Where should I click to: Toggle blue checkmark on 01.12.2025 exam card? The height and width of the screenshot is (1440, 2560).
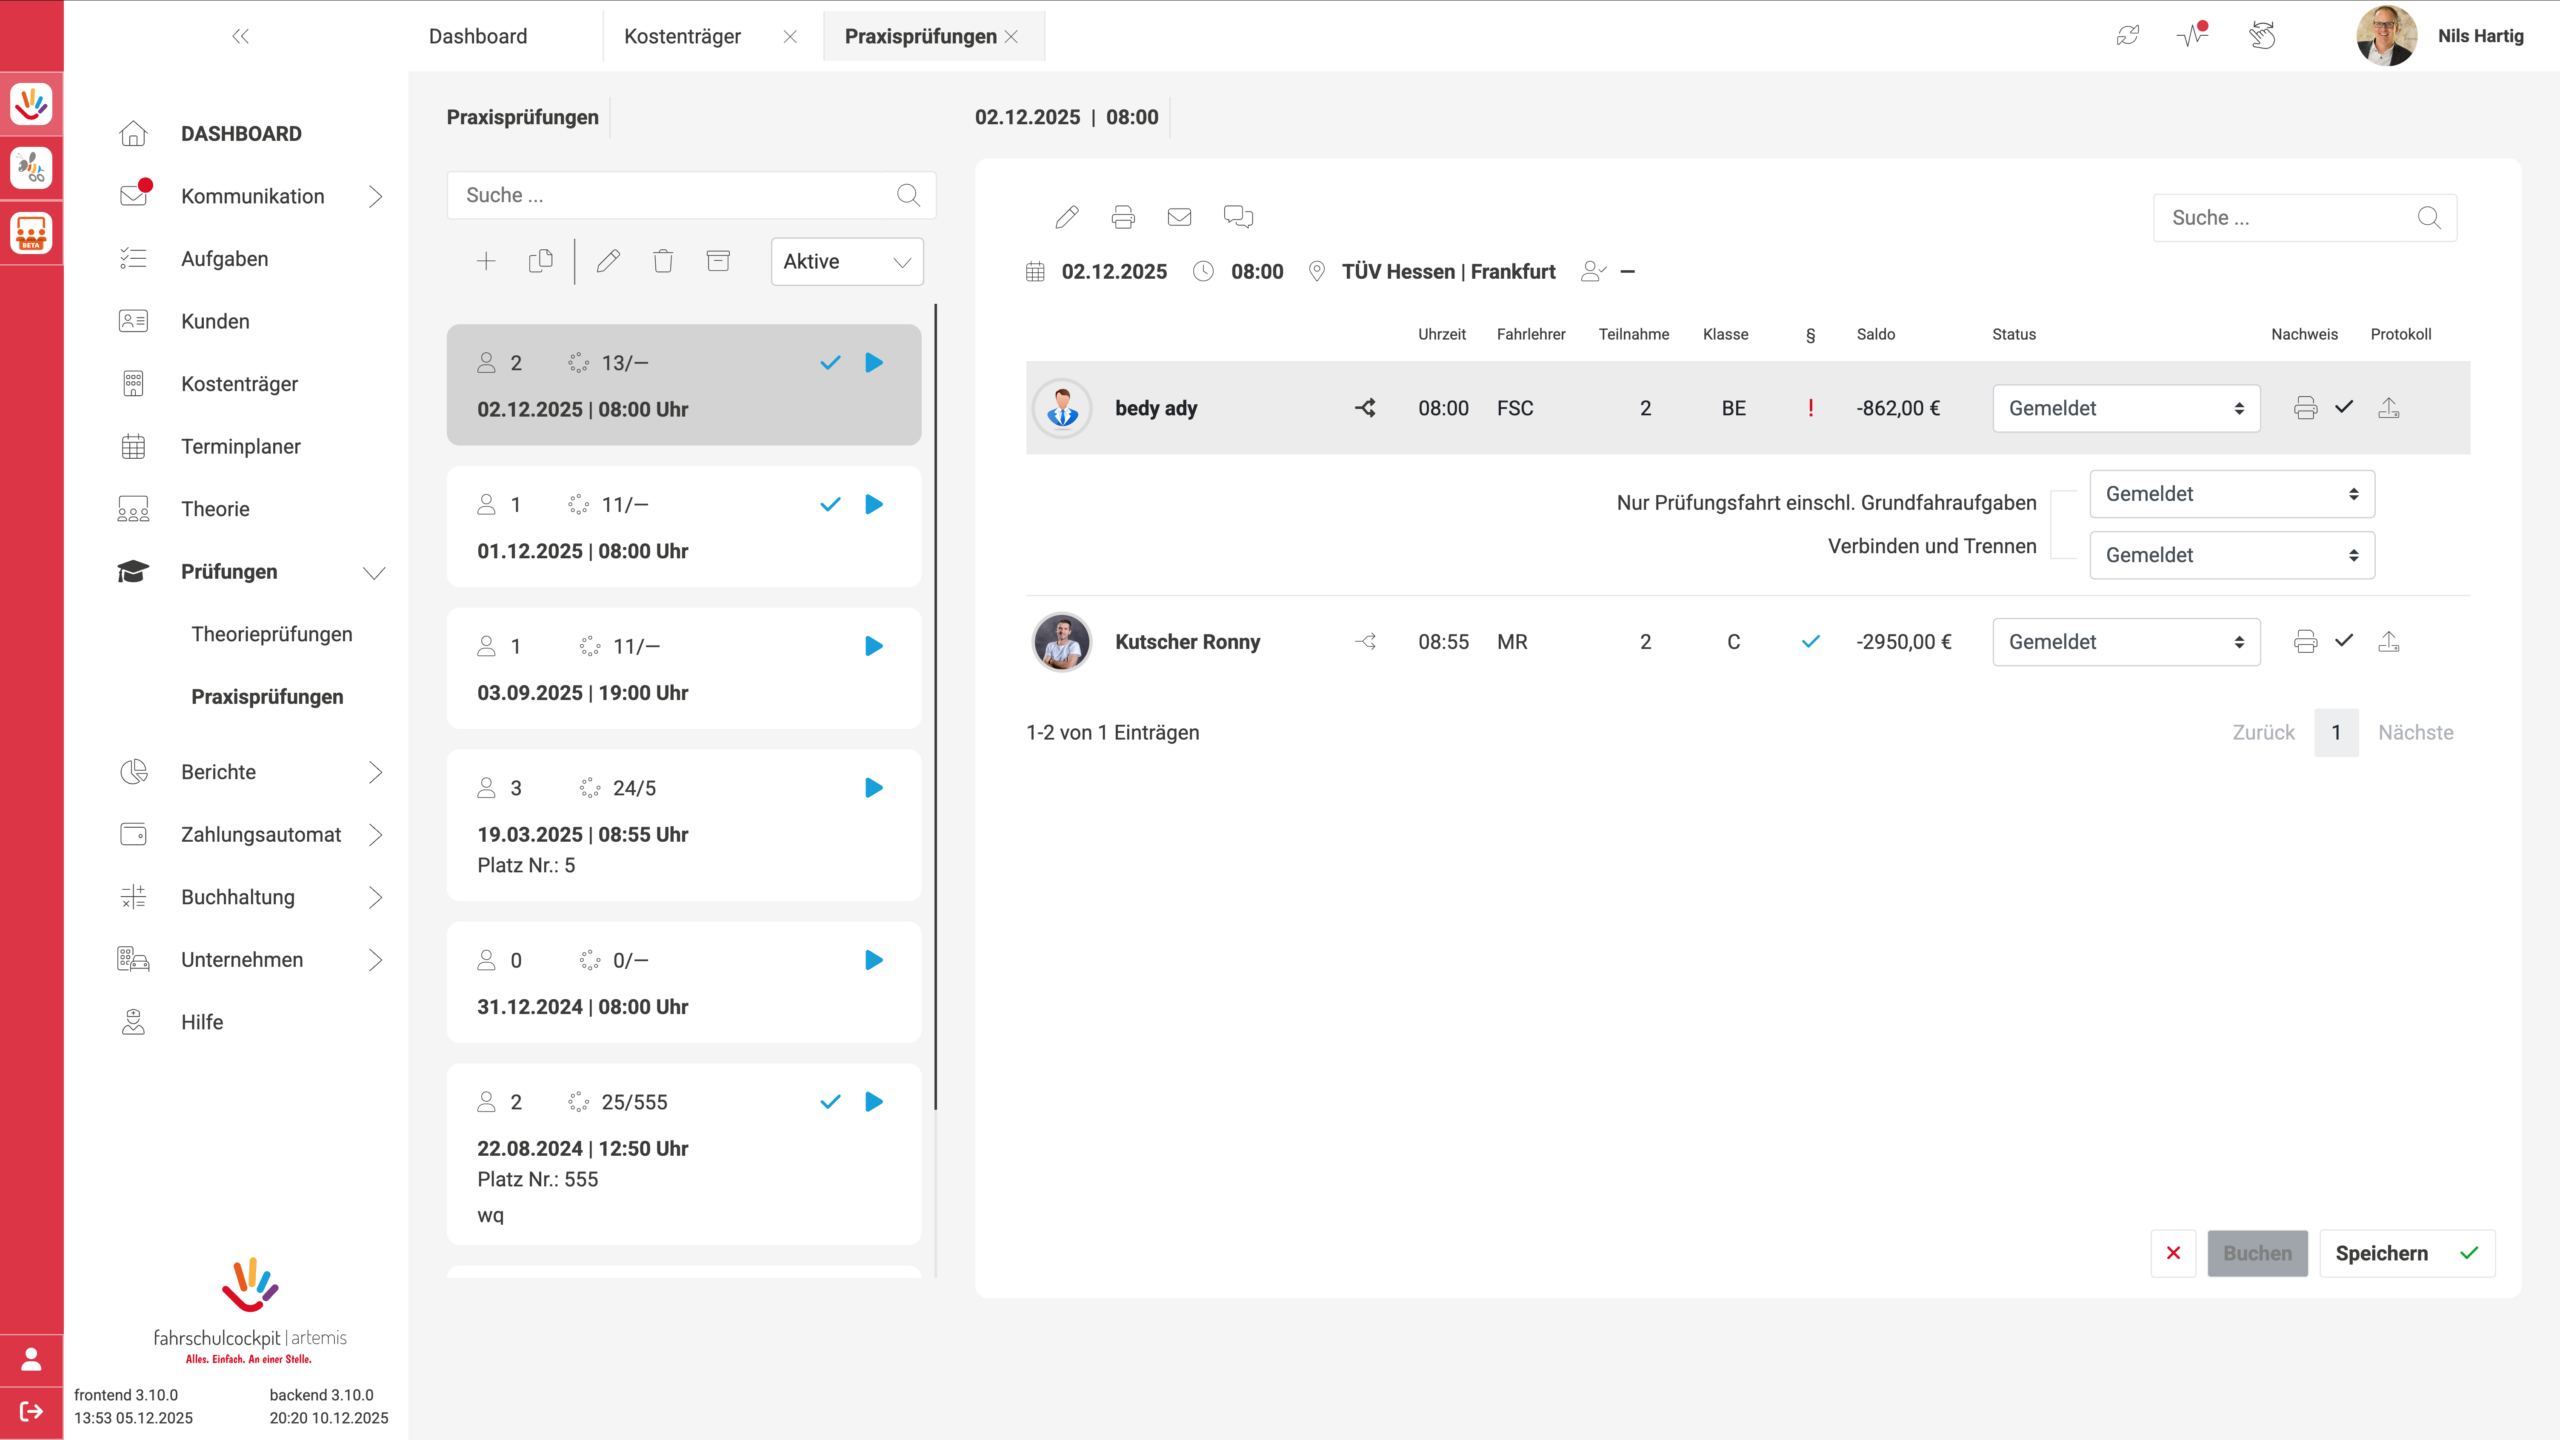(x=830, y=505)
